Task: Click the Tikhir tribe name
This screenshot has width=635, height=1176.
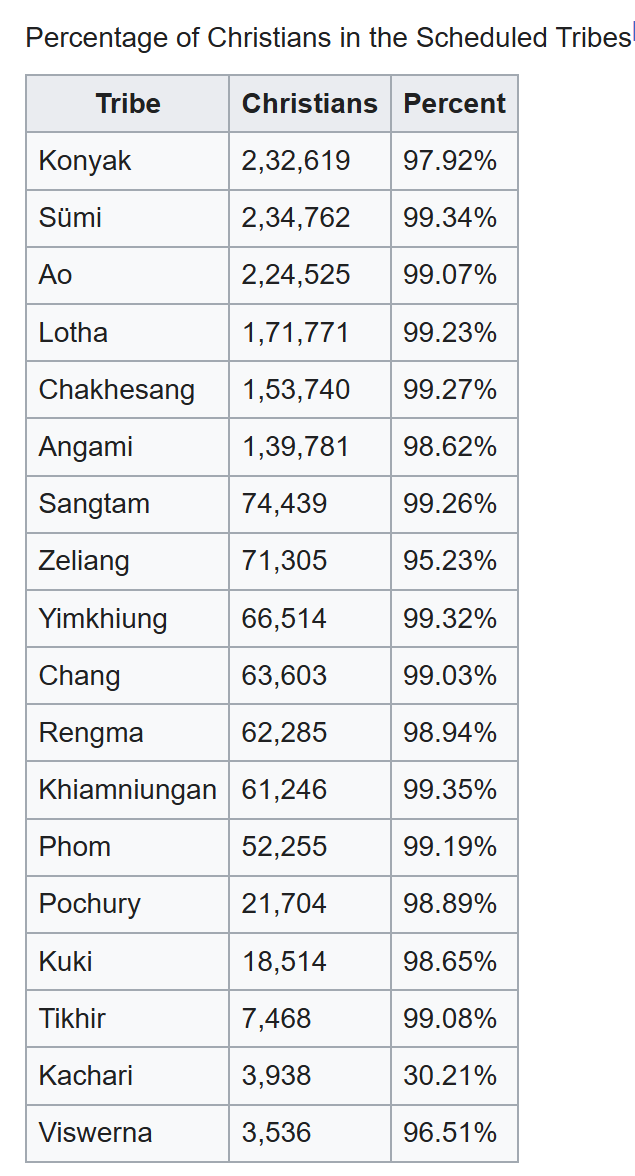Action: [x=72, y=1019]
